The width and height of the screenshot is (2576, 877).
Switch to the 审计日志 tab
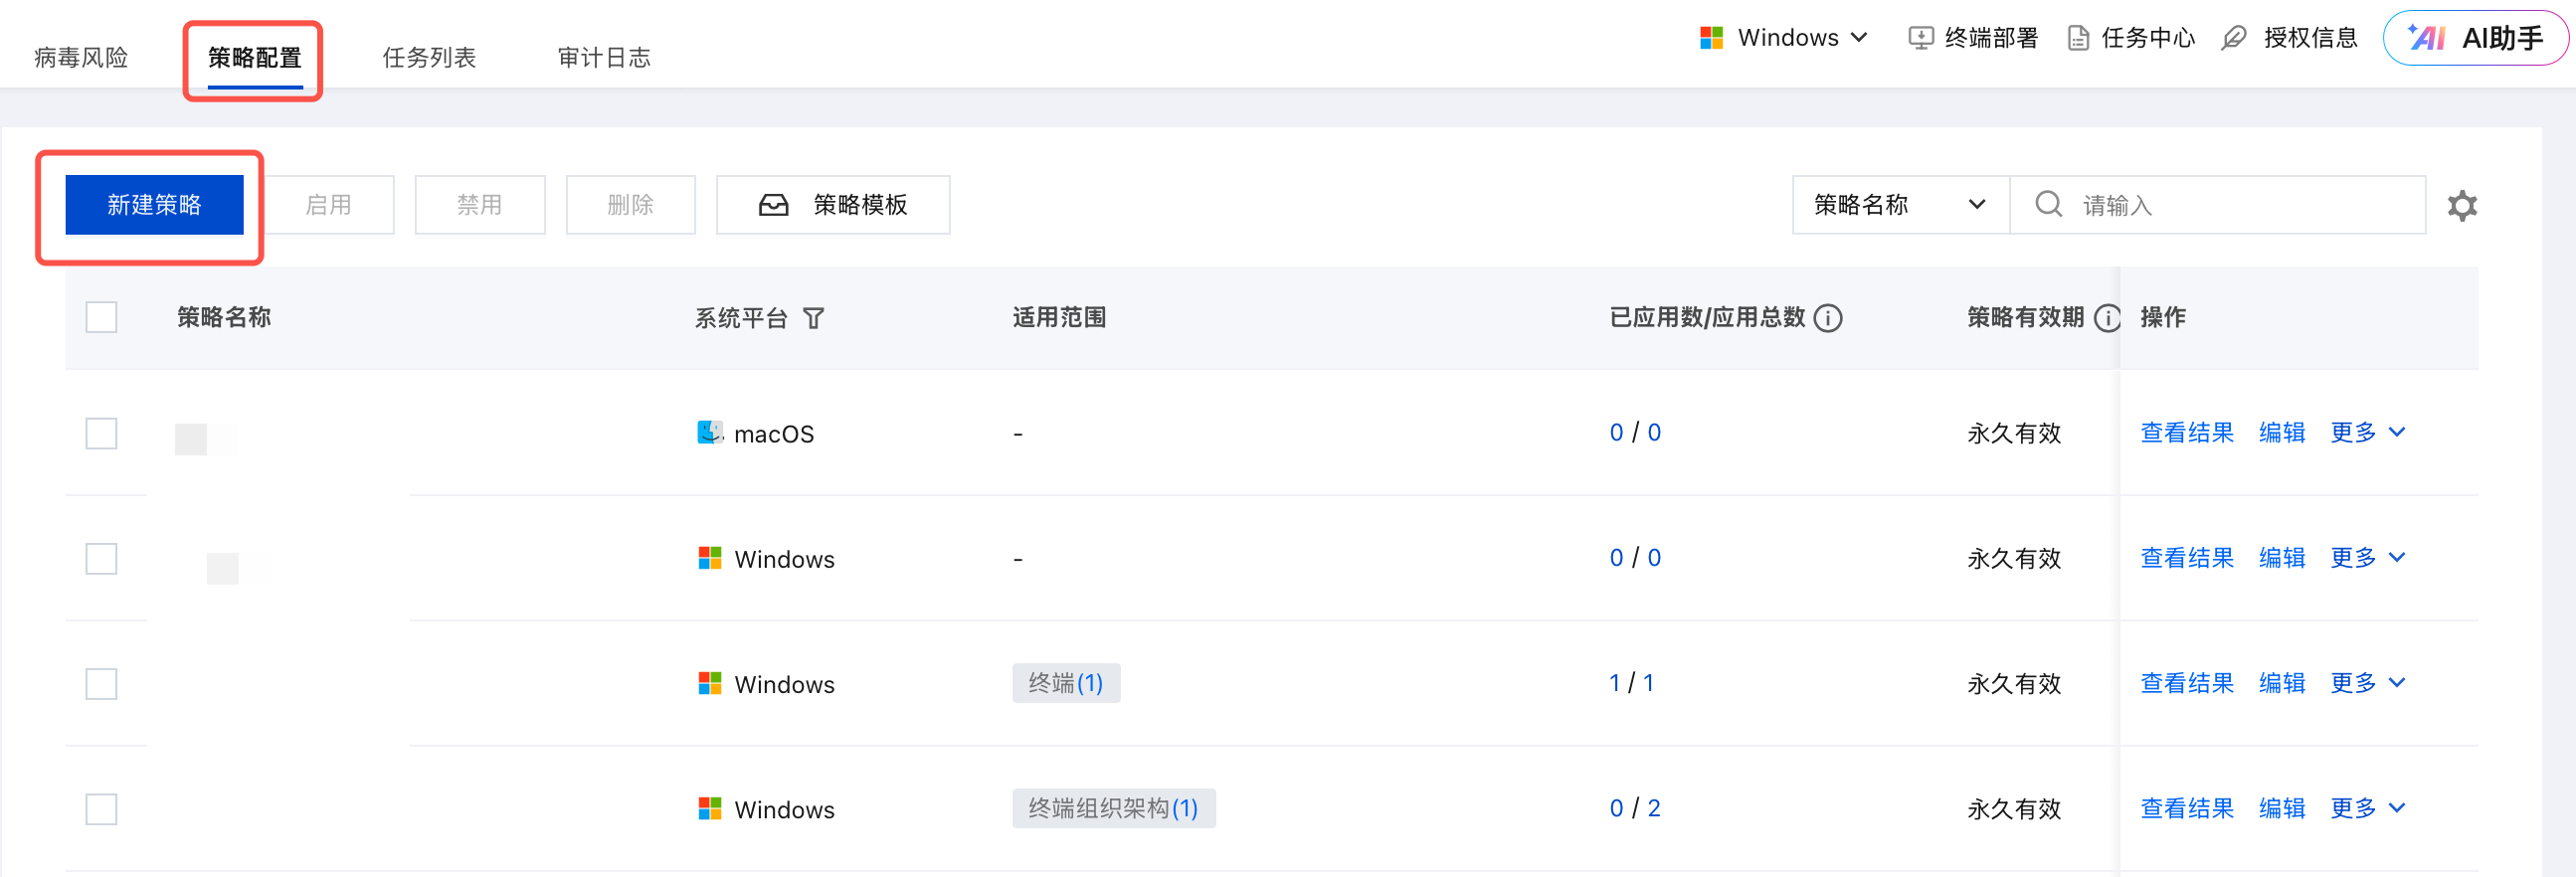point(603,58)
